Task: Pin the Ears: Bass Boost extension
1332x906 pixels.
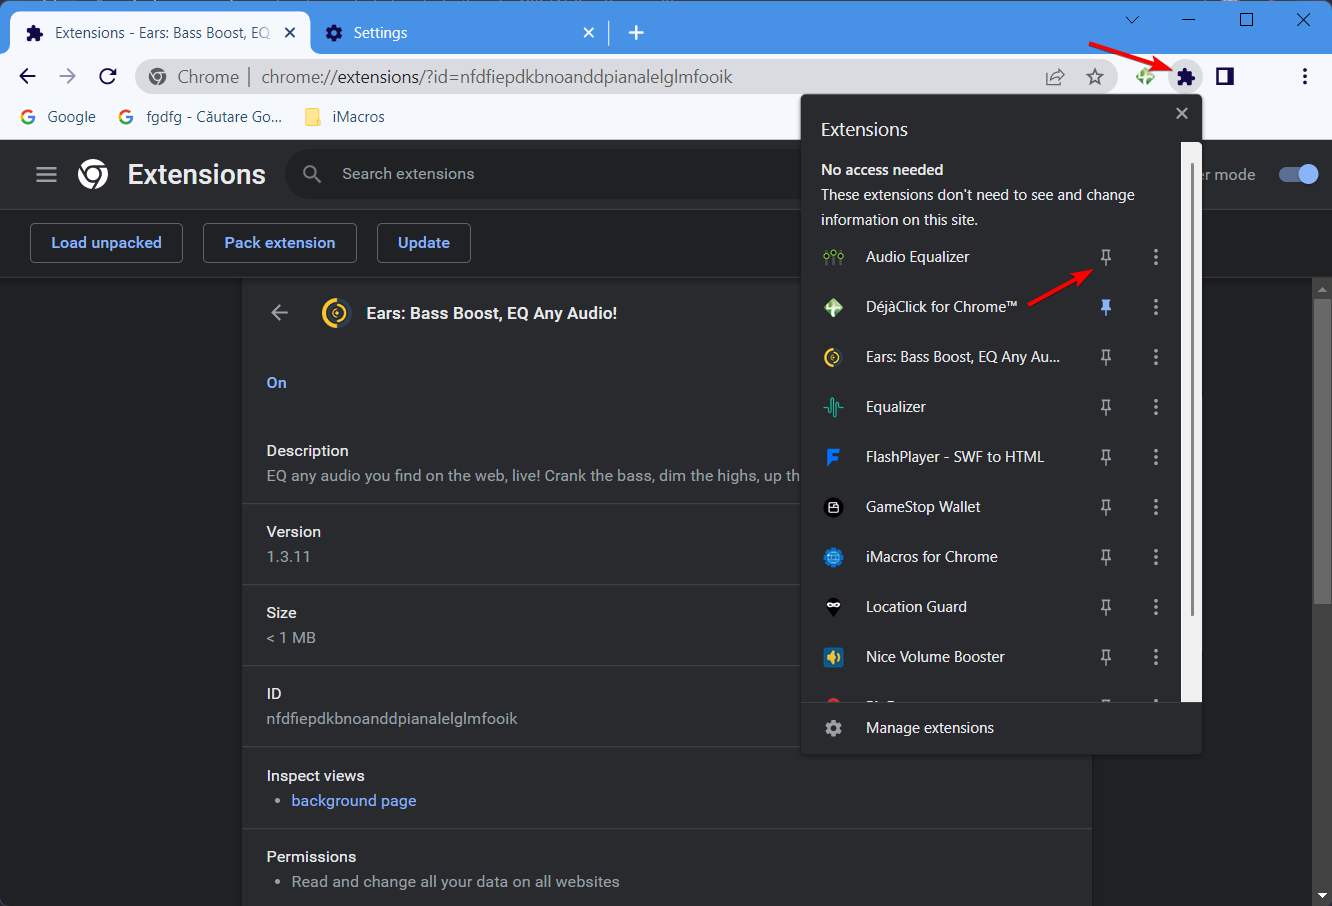Action: 1106,357
